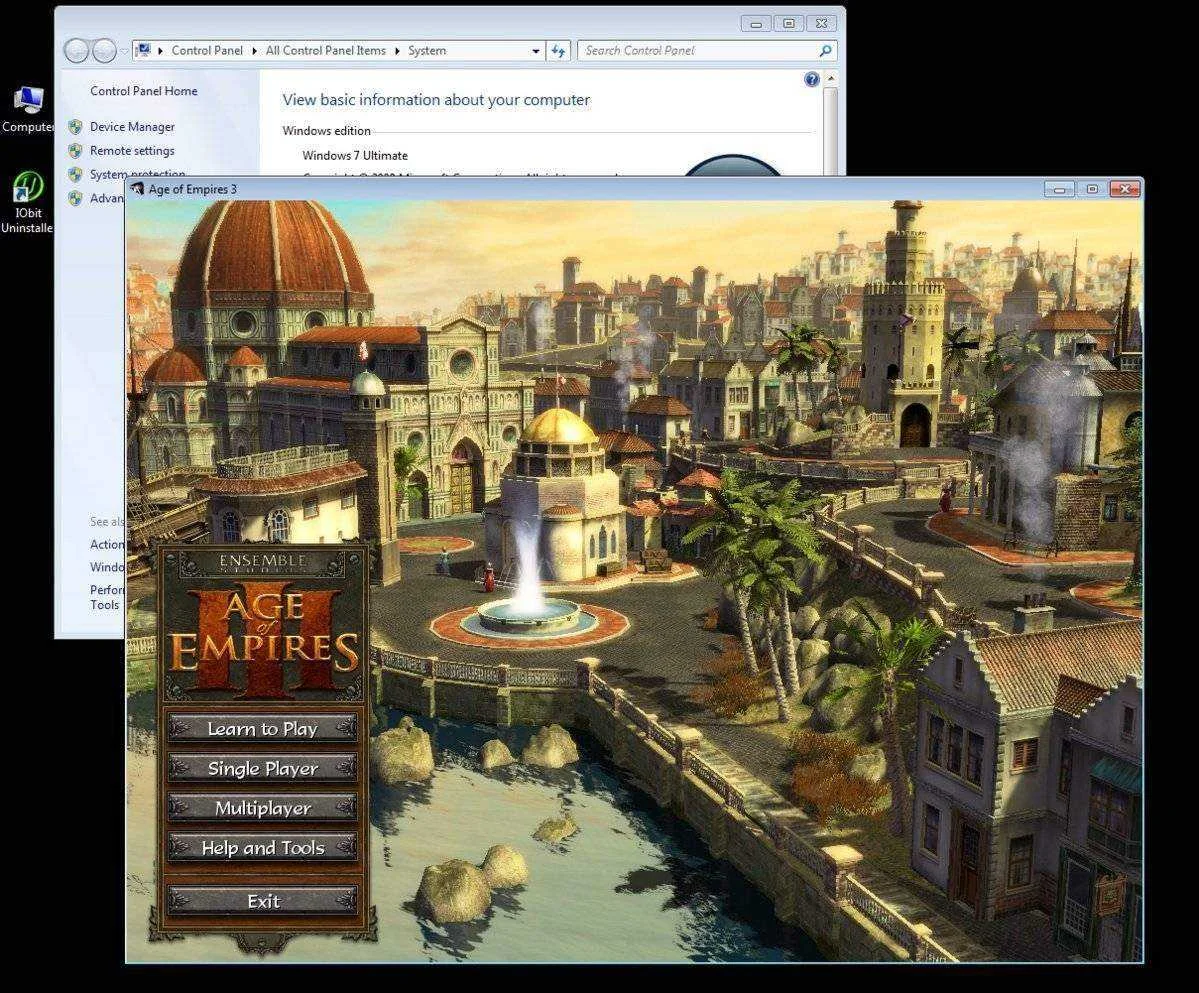Close the Control Panel window
Image resolution: width=1199 pixels, height=993 pixels.
pyautogui.click(x=821, y=24)
